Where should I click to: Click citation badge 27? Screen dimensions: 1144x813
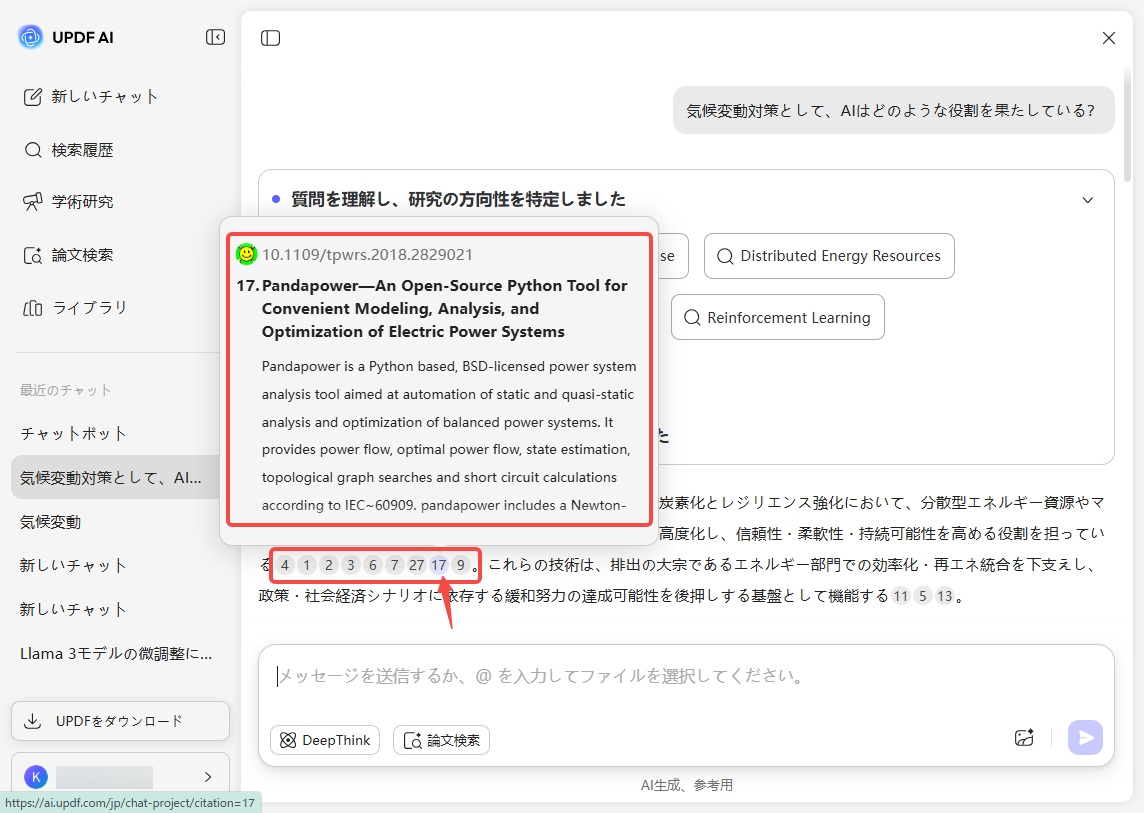click(417, 565)
